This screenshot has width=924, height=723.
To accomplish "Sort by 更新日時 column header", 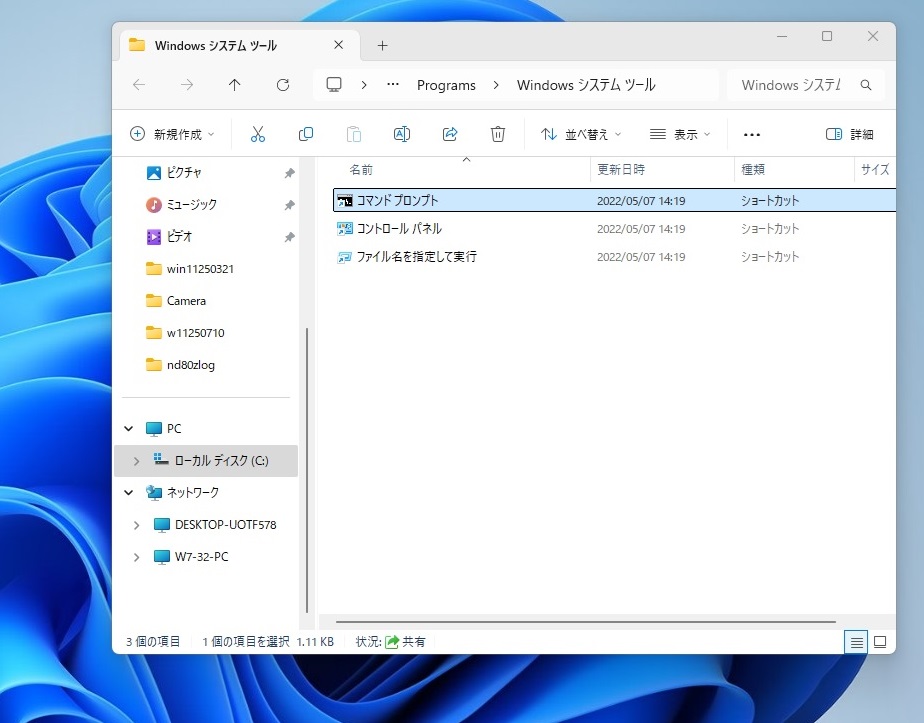I will pos(663,170).
